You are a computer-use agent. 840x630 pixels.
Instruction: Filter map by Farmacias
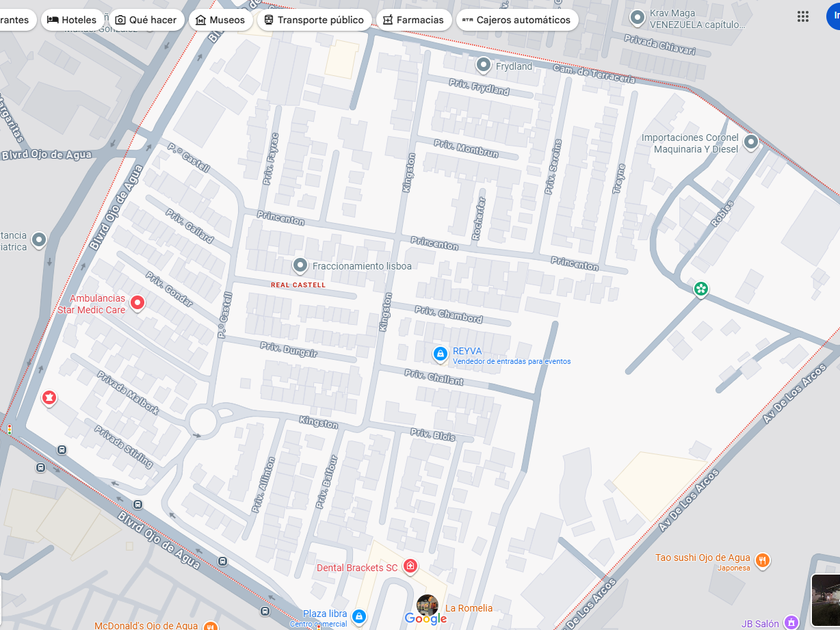point(414,20)
